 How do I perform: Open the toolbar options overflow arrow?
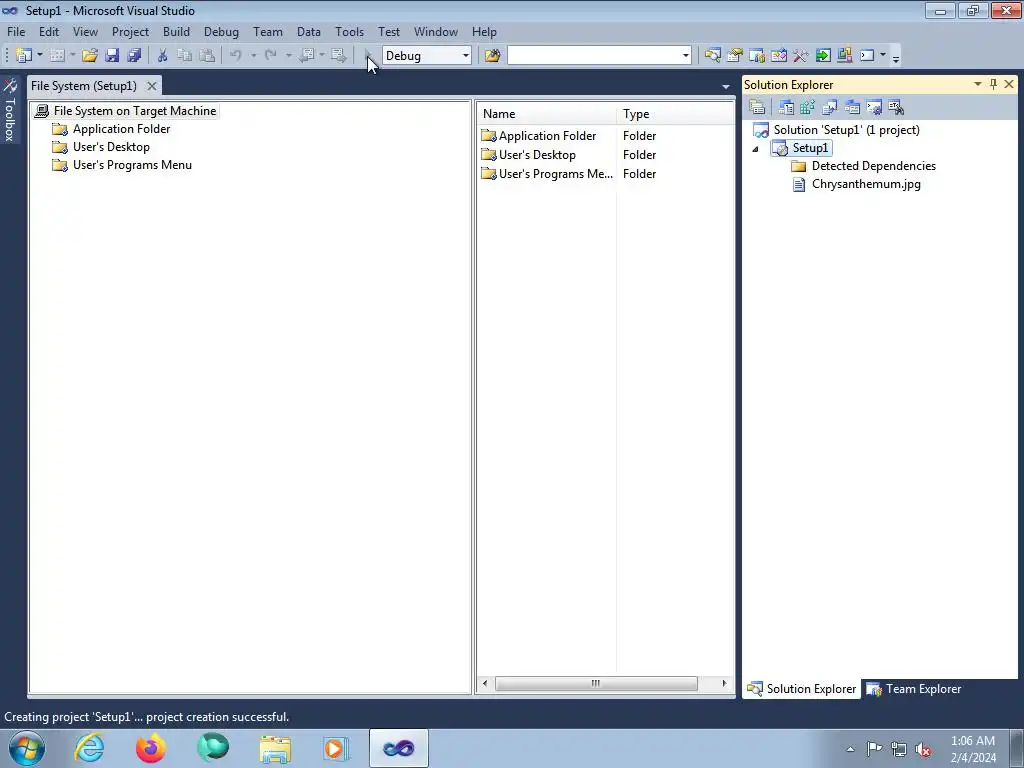(x=895, y=57)
